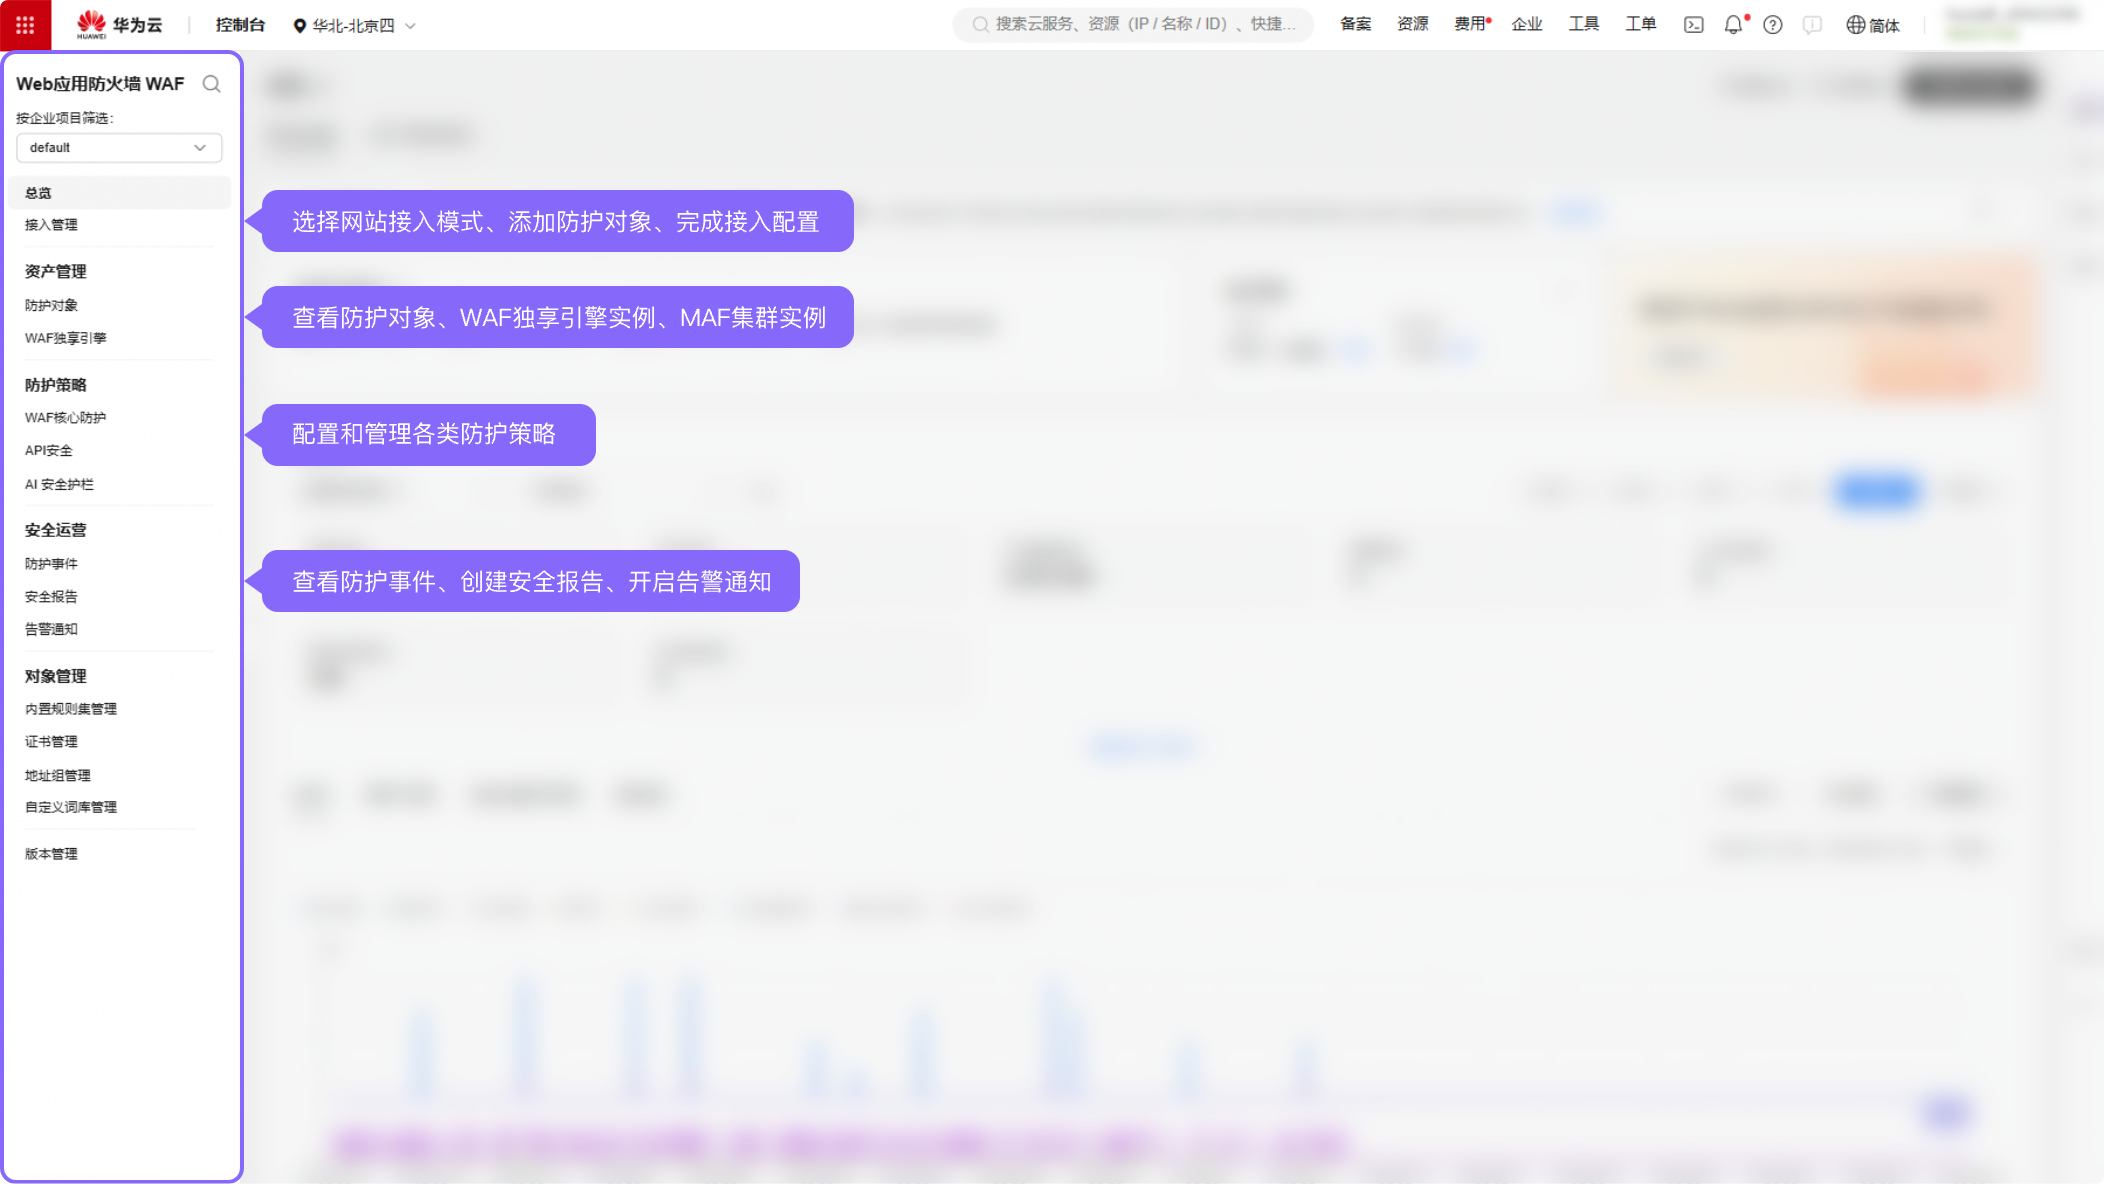Open the 华北-北京四 region selector
2104x1184 pixels.
tap(354, 26)
